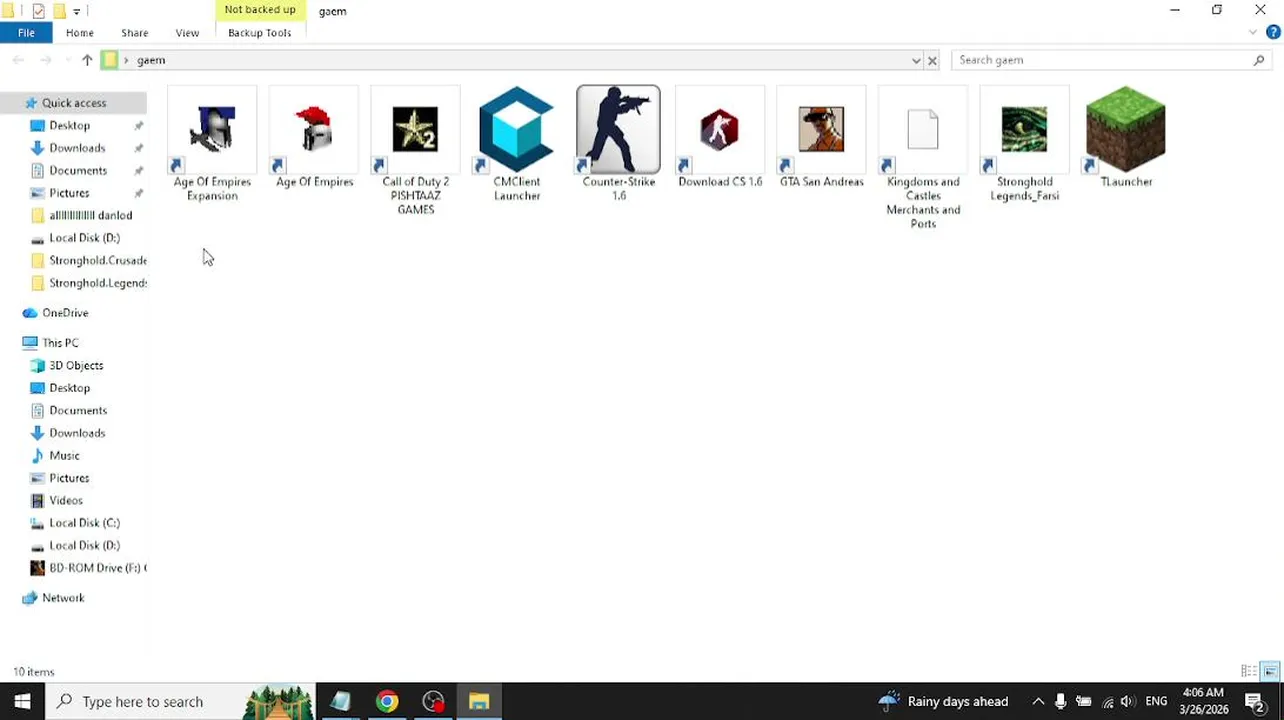Click the Up one level arrow
This screenshot has width=1284, height=720.
point(87,60)
